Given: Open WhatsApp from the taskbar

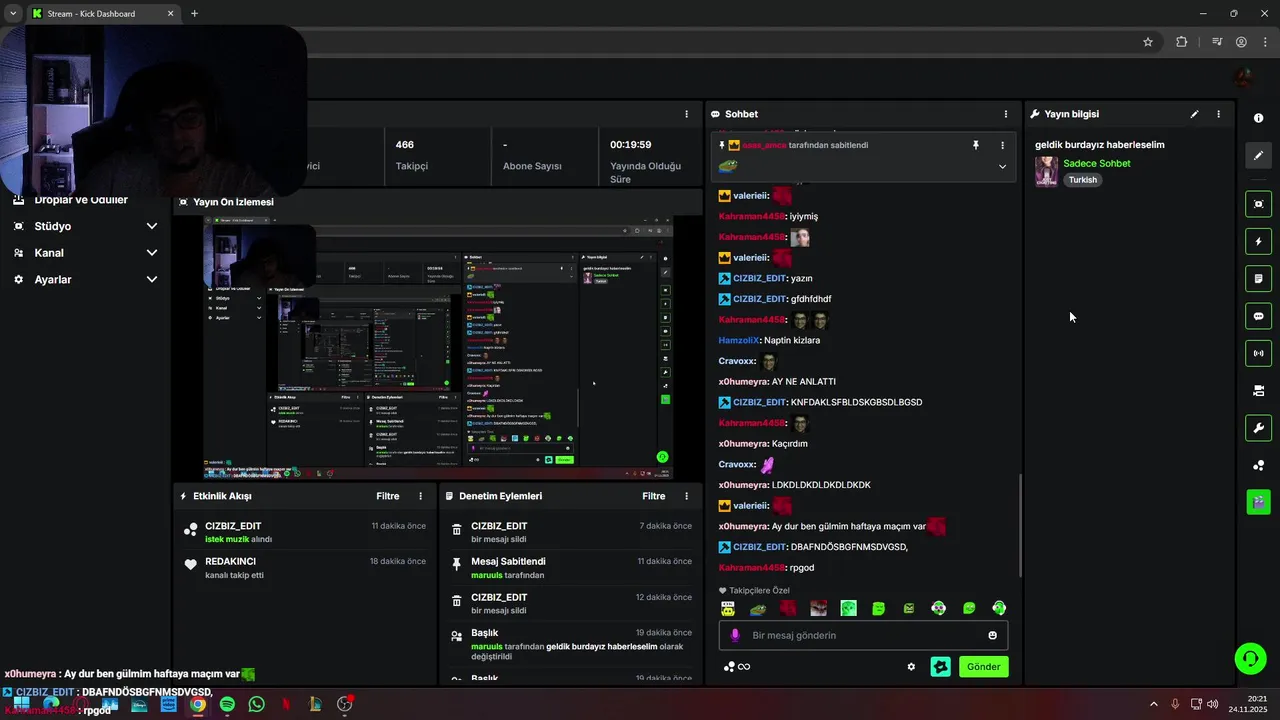Looking at the screenshot, I should point(257,704).
